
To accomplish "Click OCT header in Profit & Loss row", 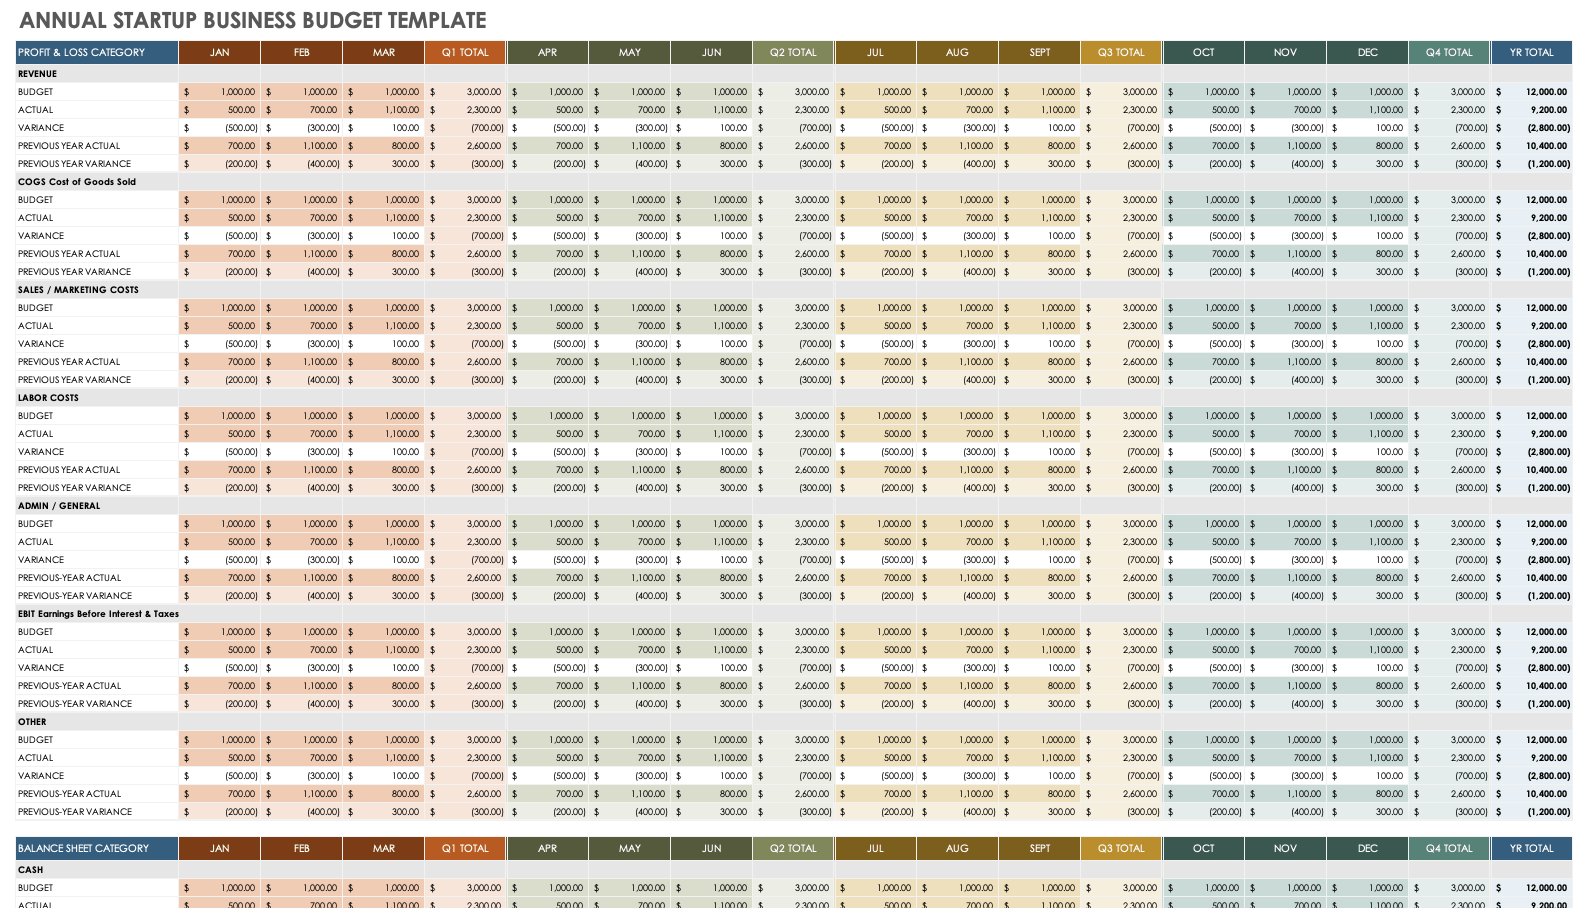I will [1204, 52].
